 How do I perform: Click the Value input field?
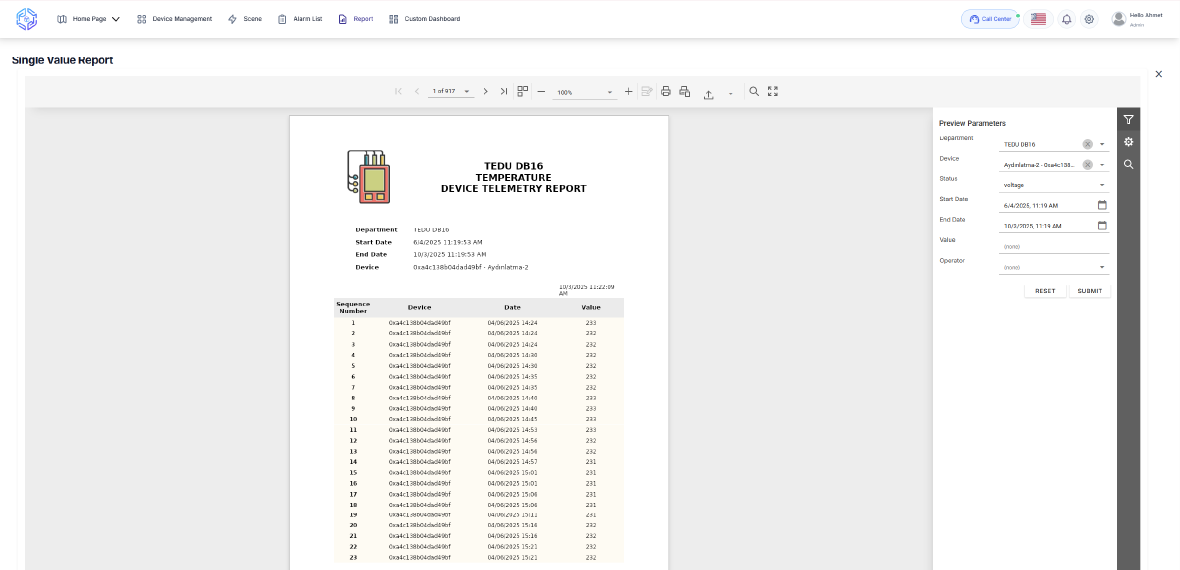[x=1054, y=246]
